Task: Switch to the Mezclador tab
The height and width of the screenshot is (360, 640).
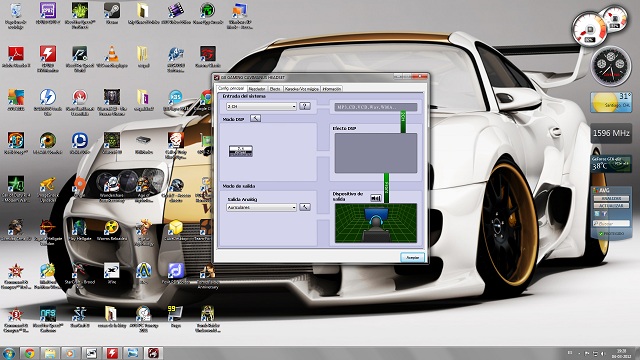Action: coord(257,89)
